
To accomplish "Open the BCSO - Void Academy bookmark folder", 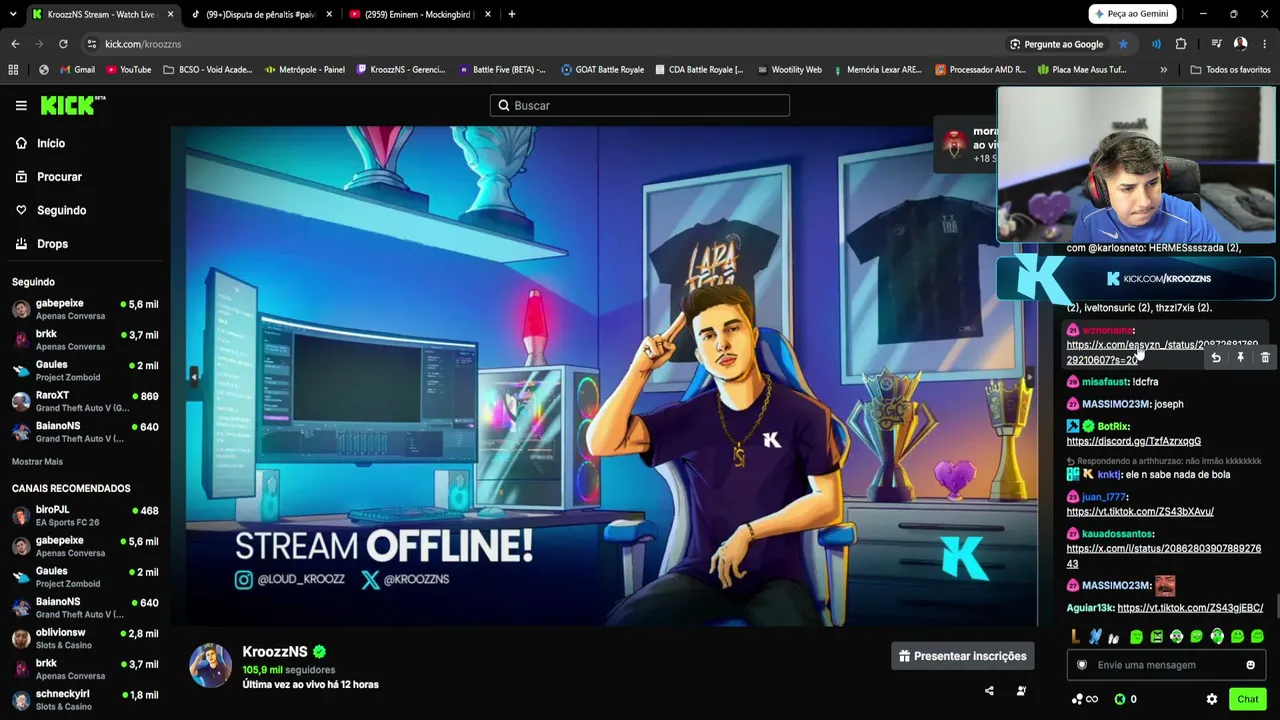I will click(207, 70).
